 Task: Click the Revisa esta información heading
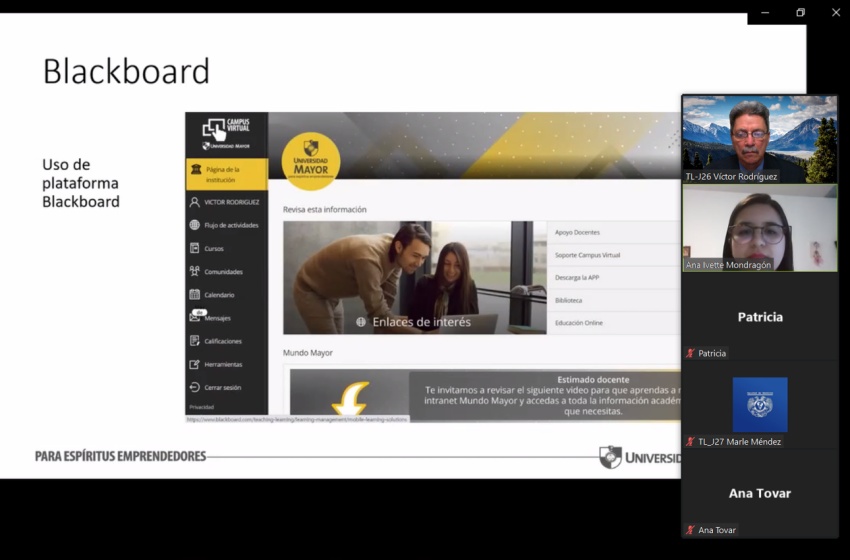(x=325, y=209)
